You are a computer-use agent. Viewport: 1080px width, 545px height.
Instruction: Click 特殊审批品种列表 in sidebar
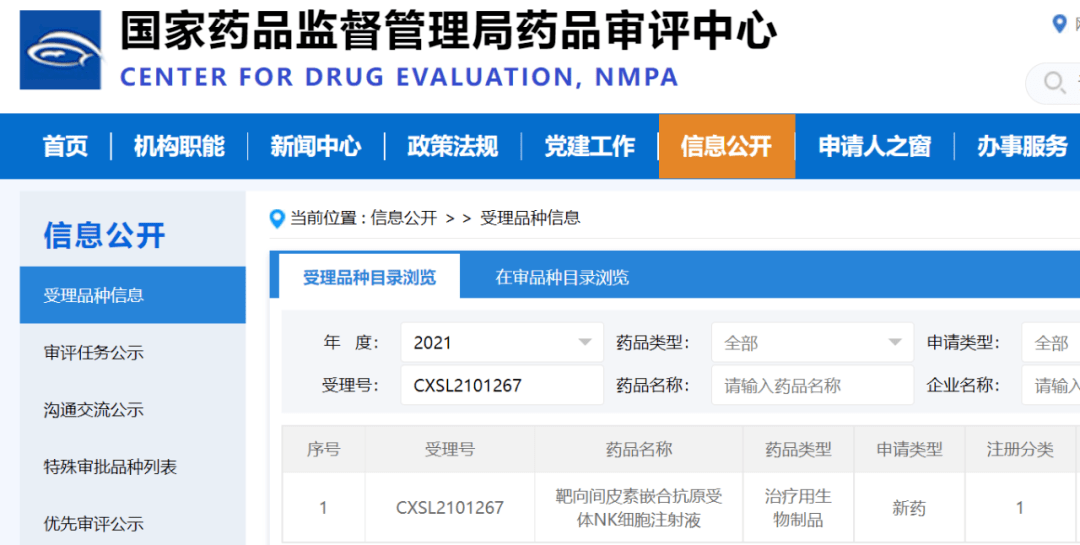110,467
